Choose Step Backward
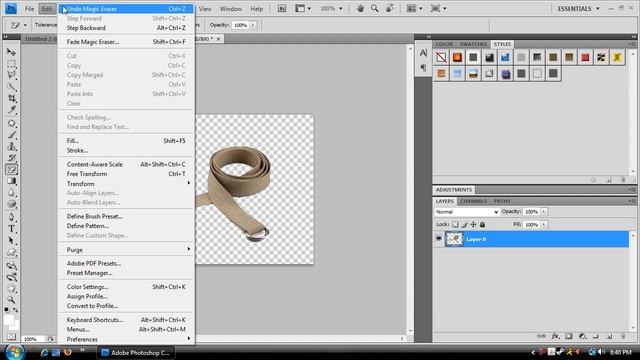This screenshot has height=360, width=640. coord(126,28)
